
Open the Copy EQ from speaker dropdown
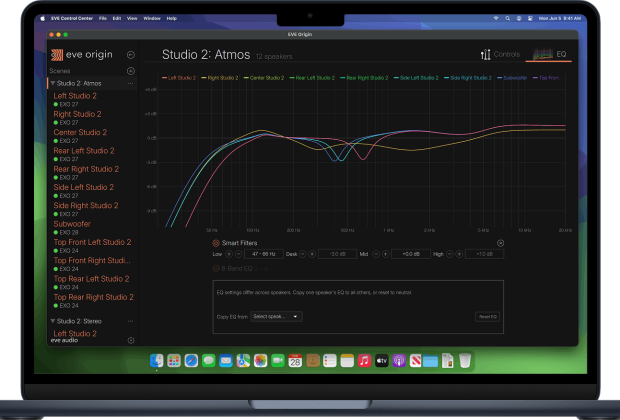(276, 316)
